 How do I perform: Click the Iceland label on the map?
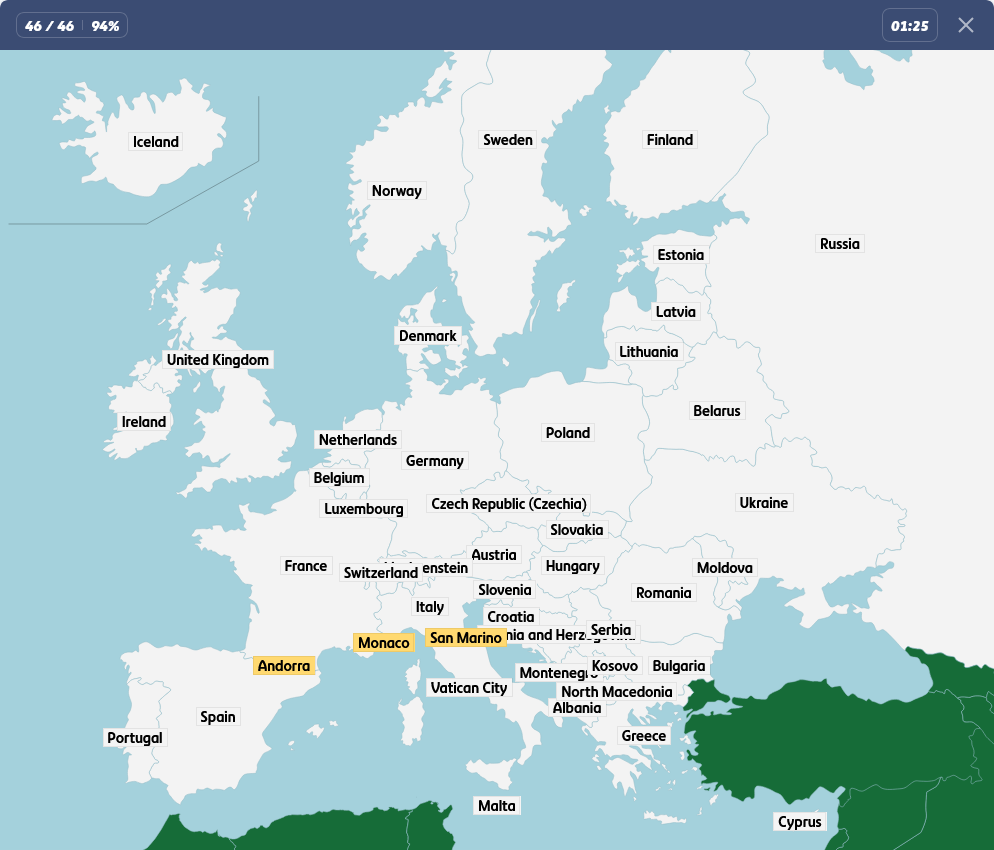tap(156, 142)
